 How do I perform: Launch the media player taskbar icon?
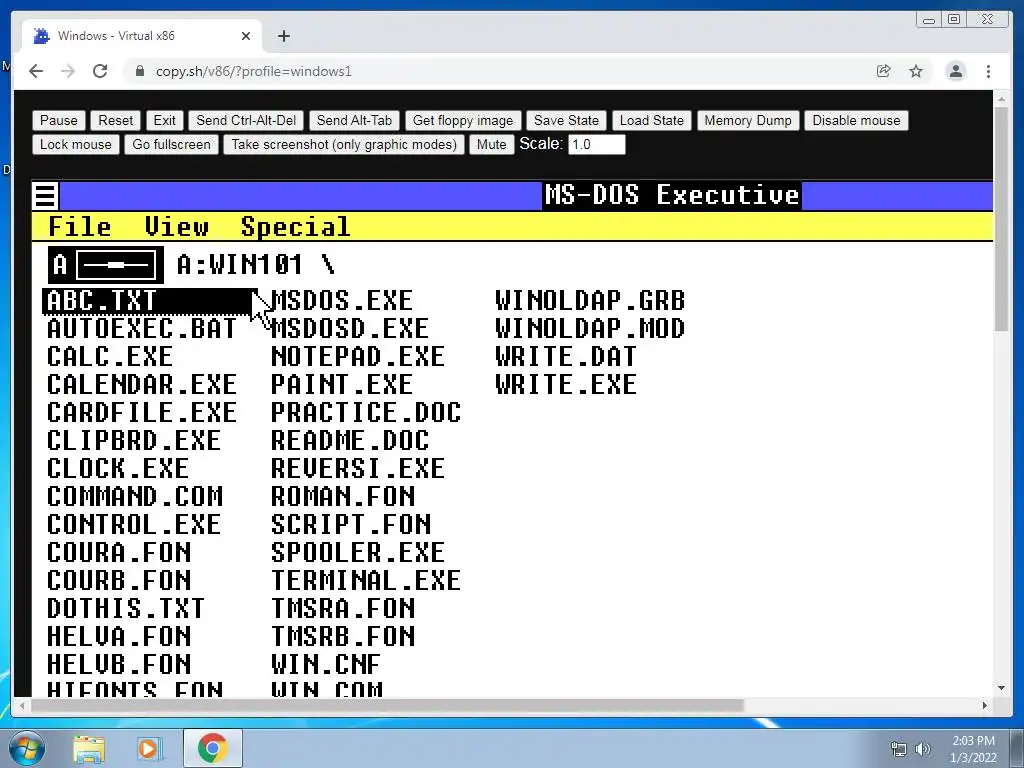[148, 748]
